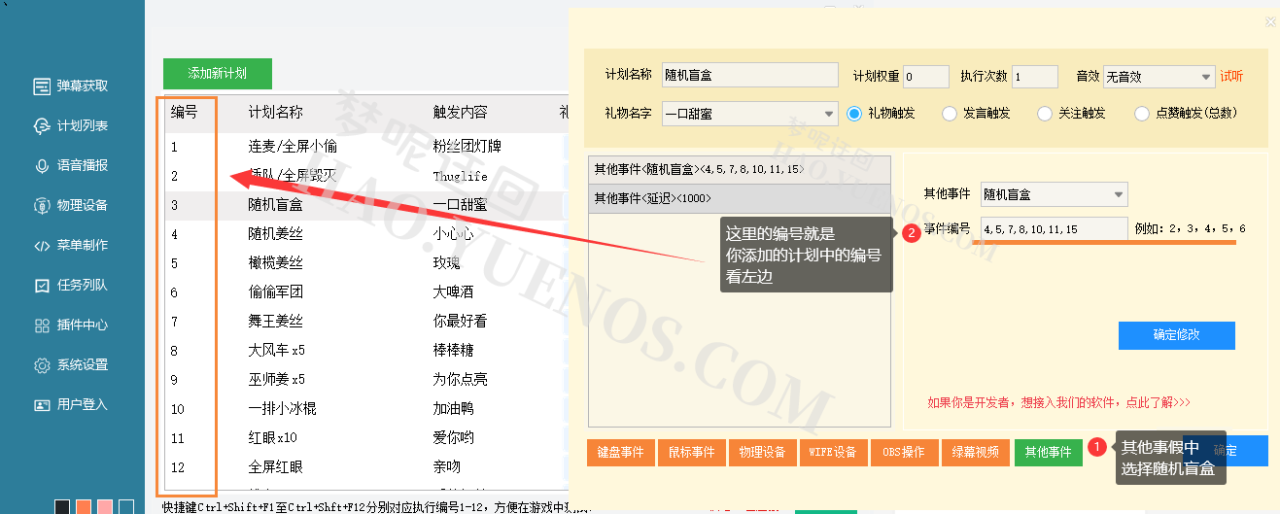The width and height of the screenshot is (1280, 514).
Task: Pick the teal blue theme color swatch
Action: [x=126, y=508]
